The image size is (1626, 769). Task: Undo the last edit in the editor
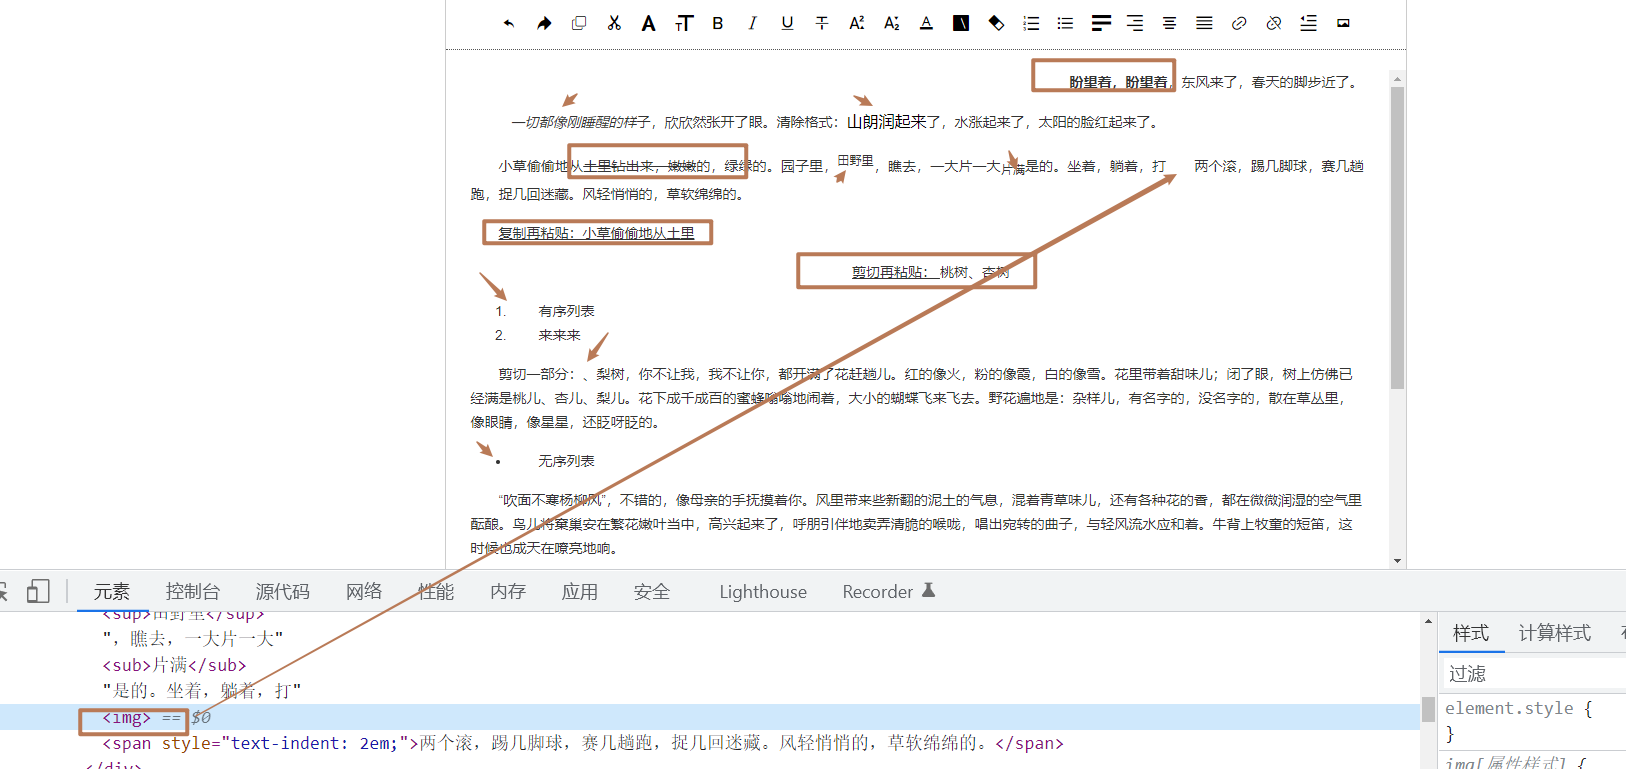coord(509,23)
